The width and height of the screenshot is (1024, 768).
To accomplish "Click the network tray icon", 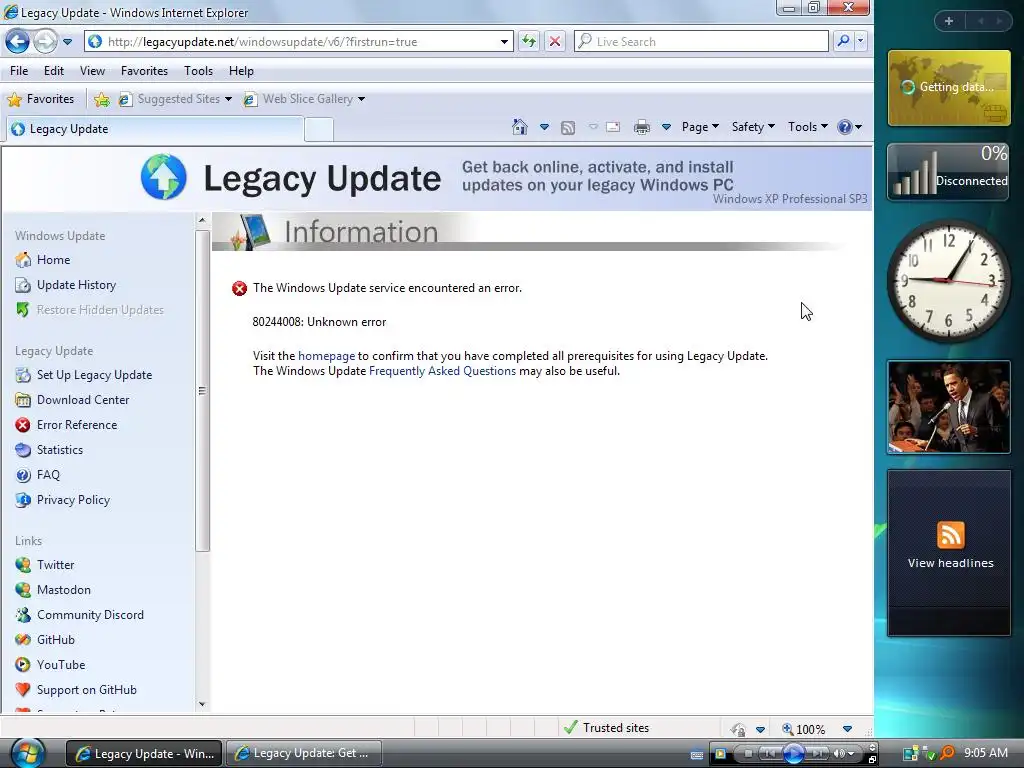I will click(910, 754).
